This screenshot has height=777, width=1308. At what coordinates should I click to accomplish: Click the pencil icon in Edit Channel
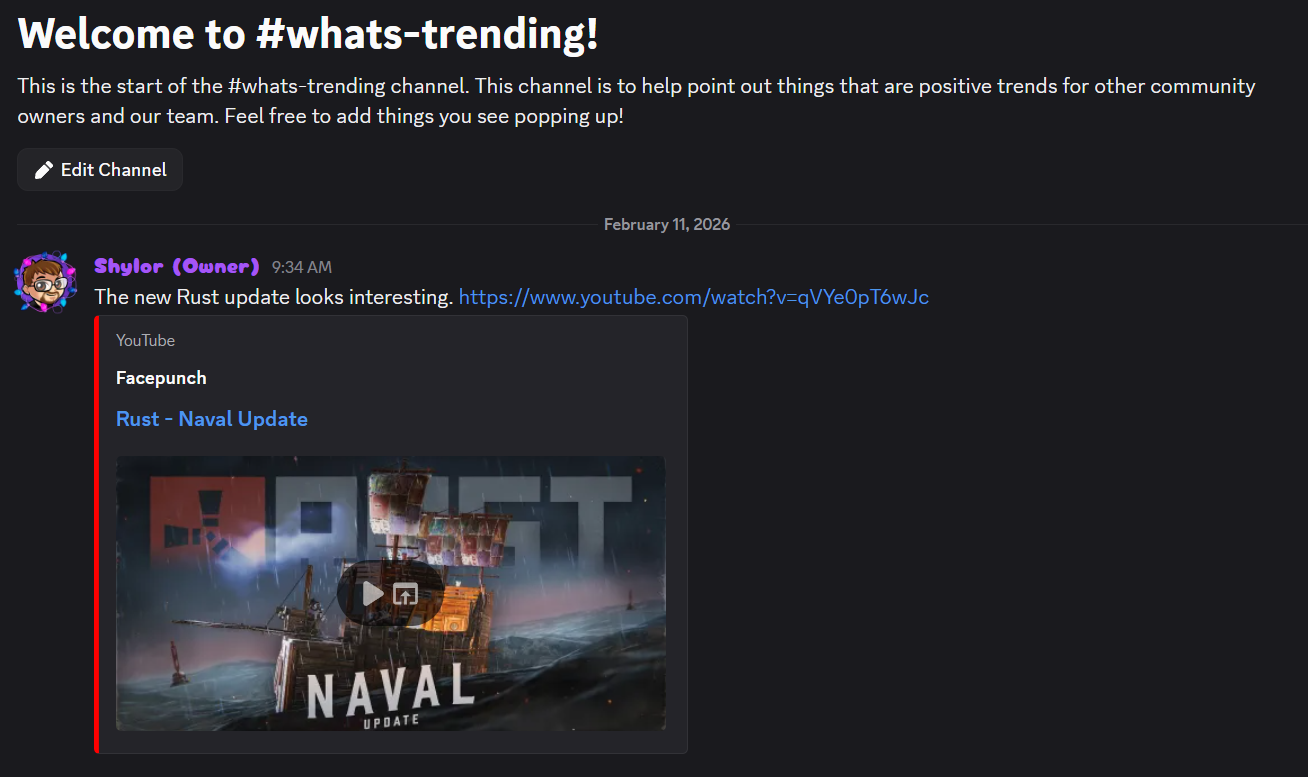[43, 170]
